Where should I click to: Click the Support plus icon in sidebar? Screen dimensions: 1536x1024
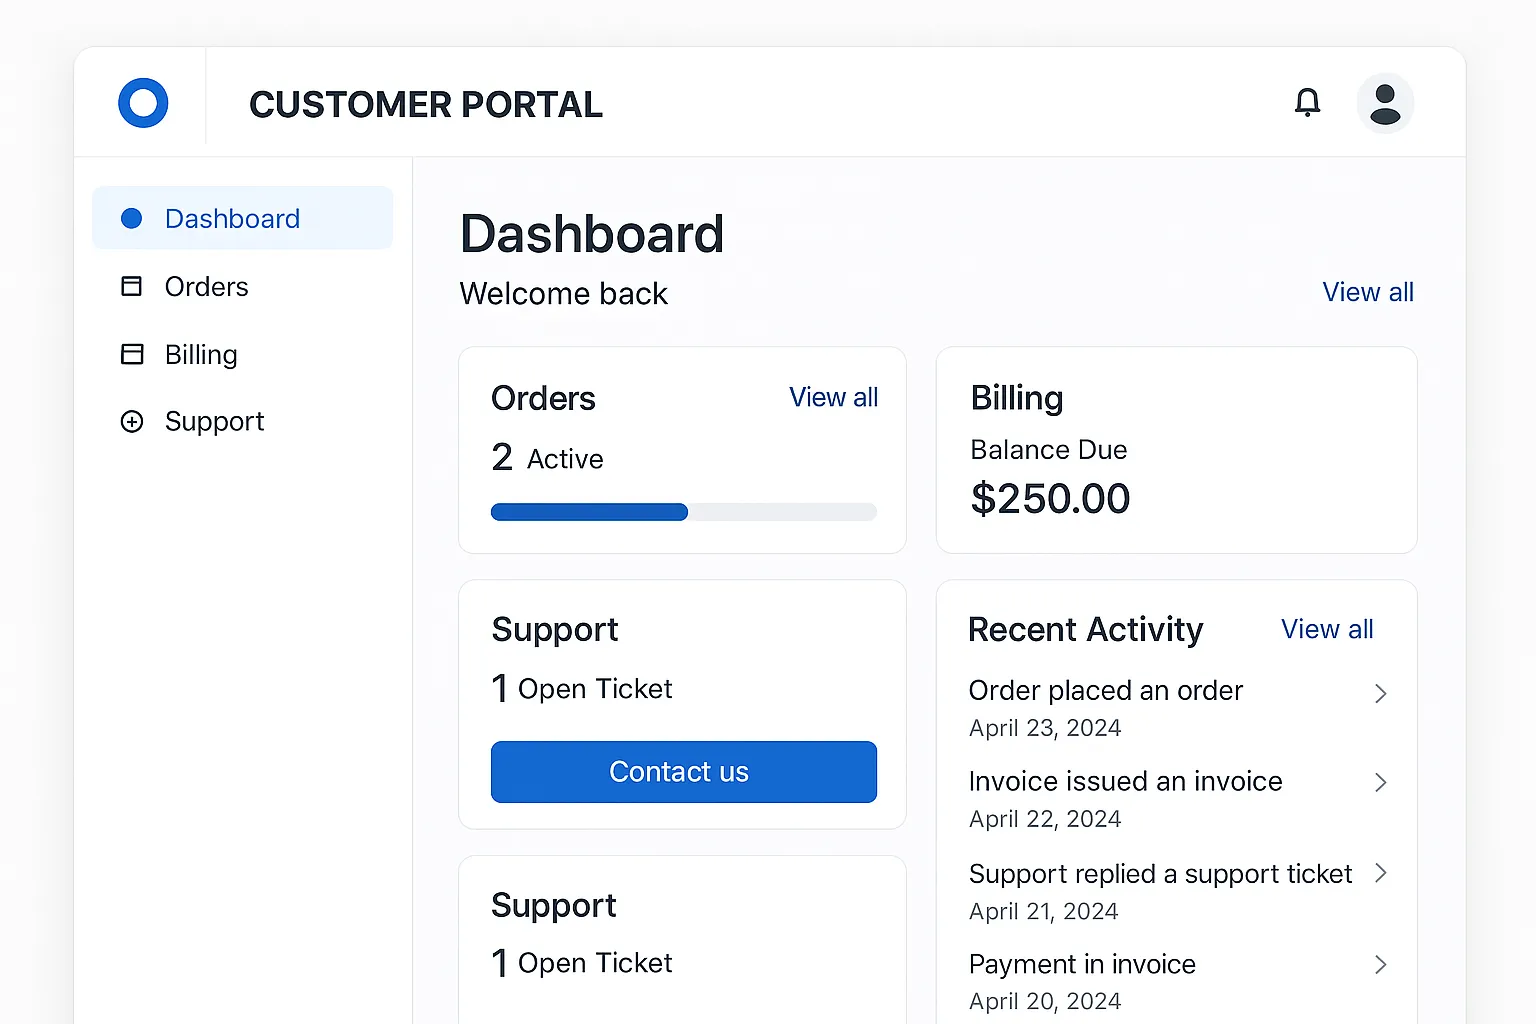pos(132,421)
